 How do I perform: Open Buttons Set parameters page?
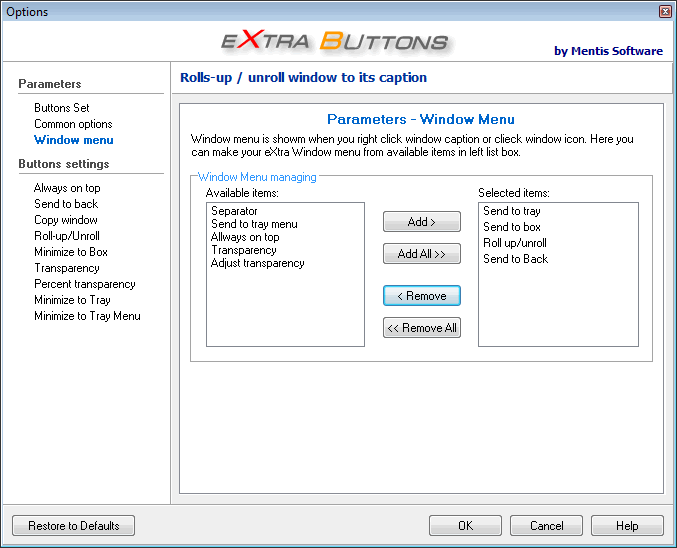click(61, 108)
